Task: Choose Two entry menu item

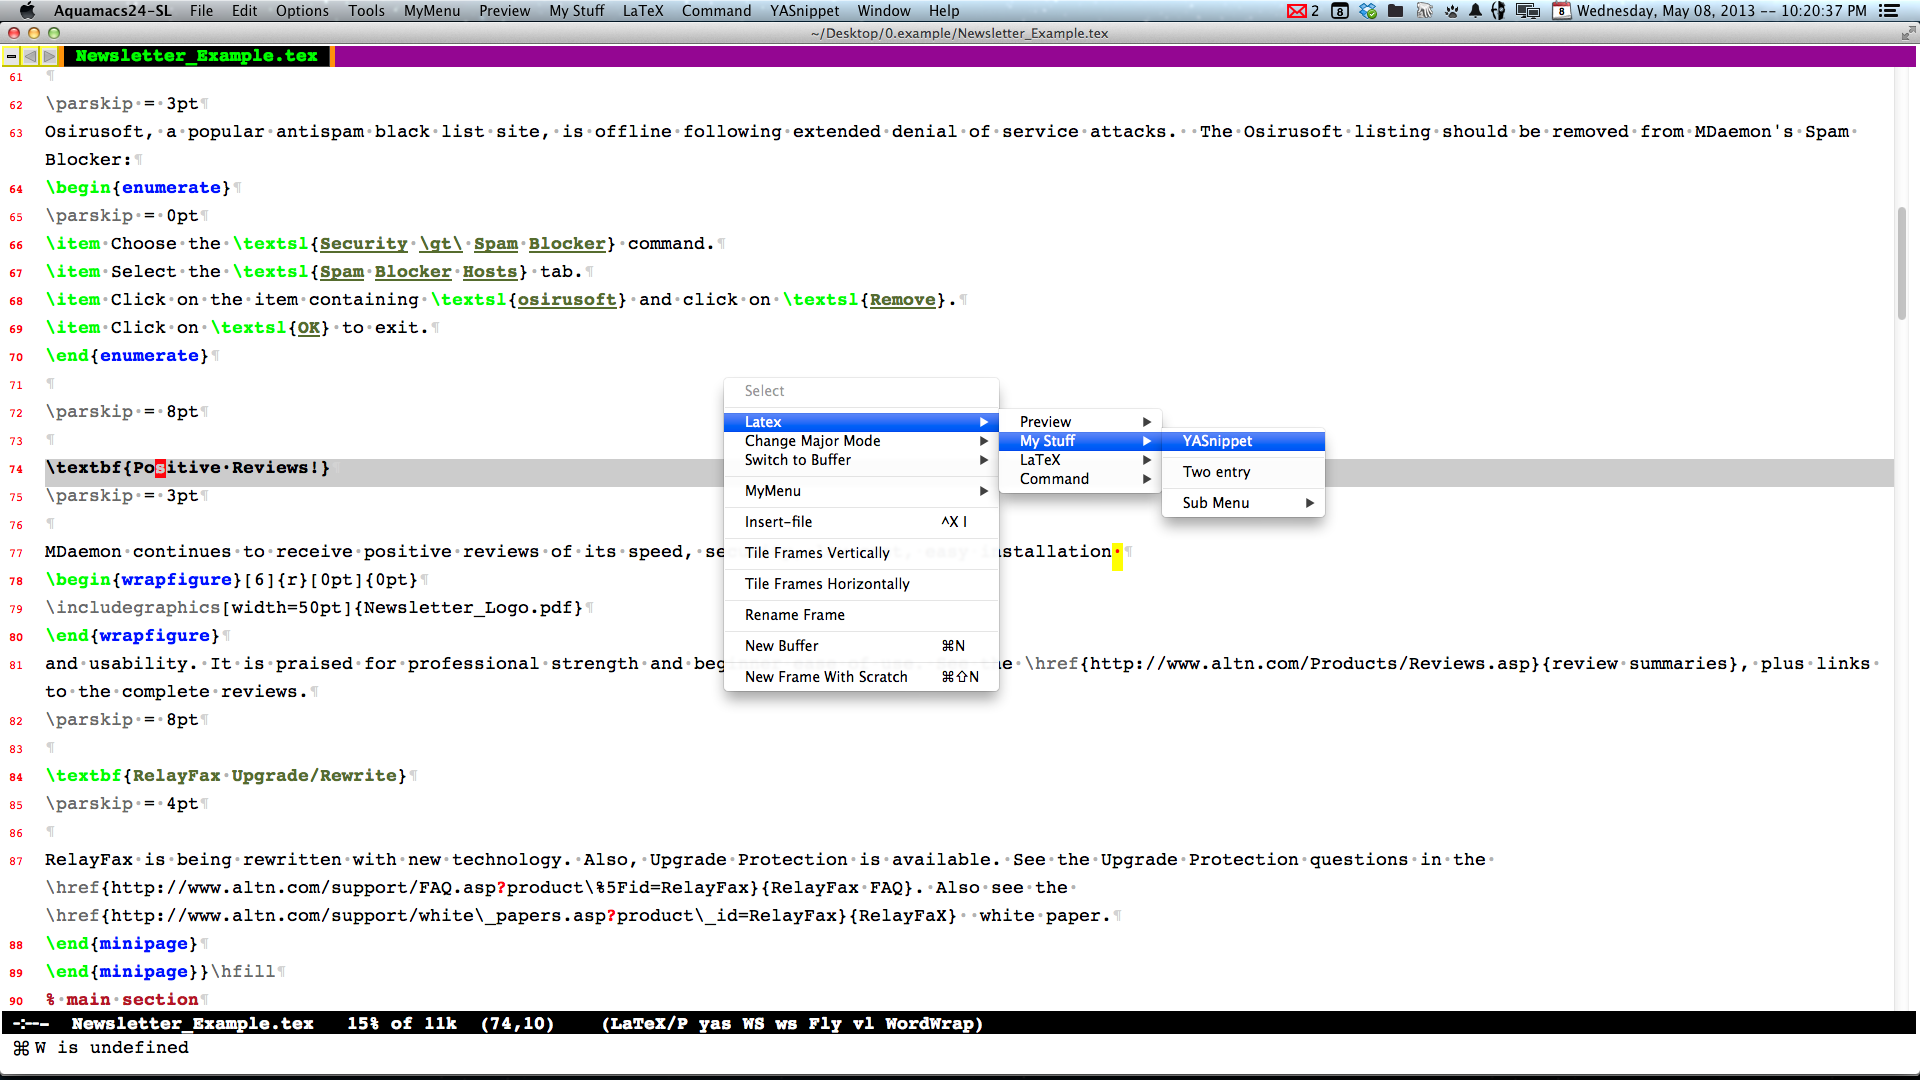Action: [x=1243, y=472]
